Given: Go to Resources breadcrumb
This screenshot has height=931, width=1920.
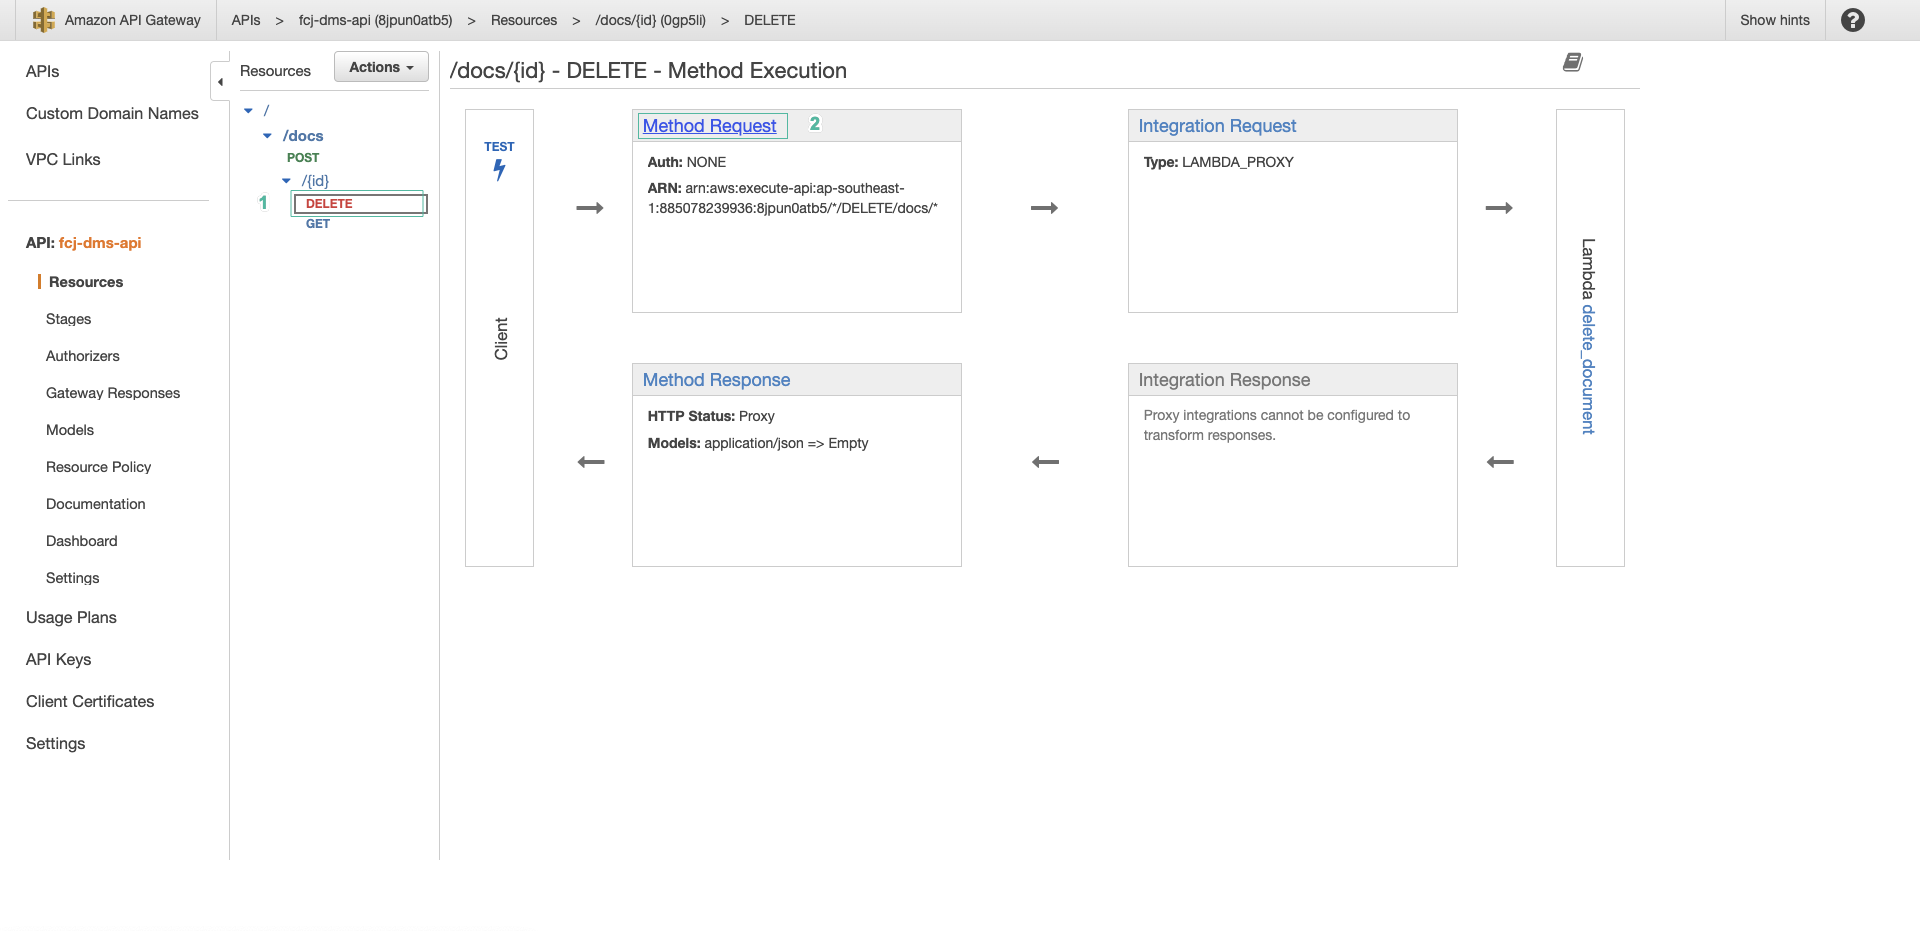Looking at the screenshot, I should (x=524, y=20).
